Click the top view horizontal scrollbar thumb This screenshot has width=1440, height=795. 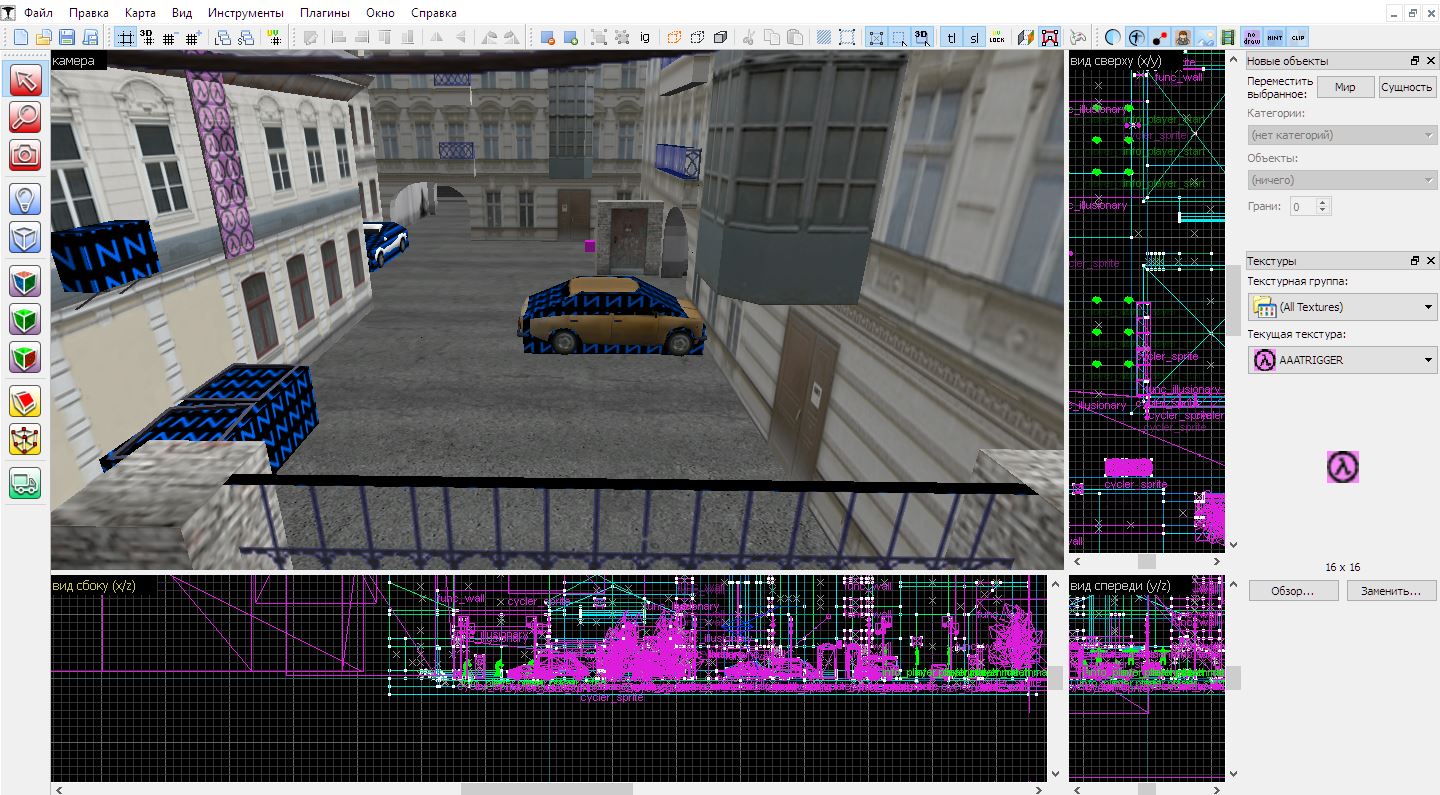(1146, 561)
